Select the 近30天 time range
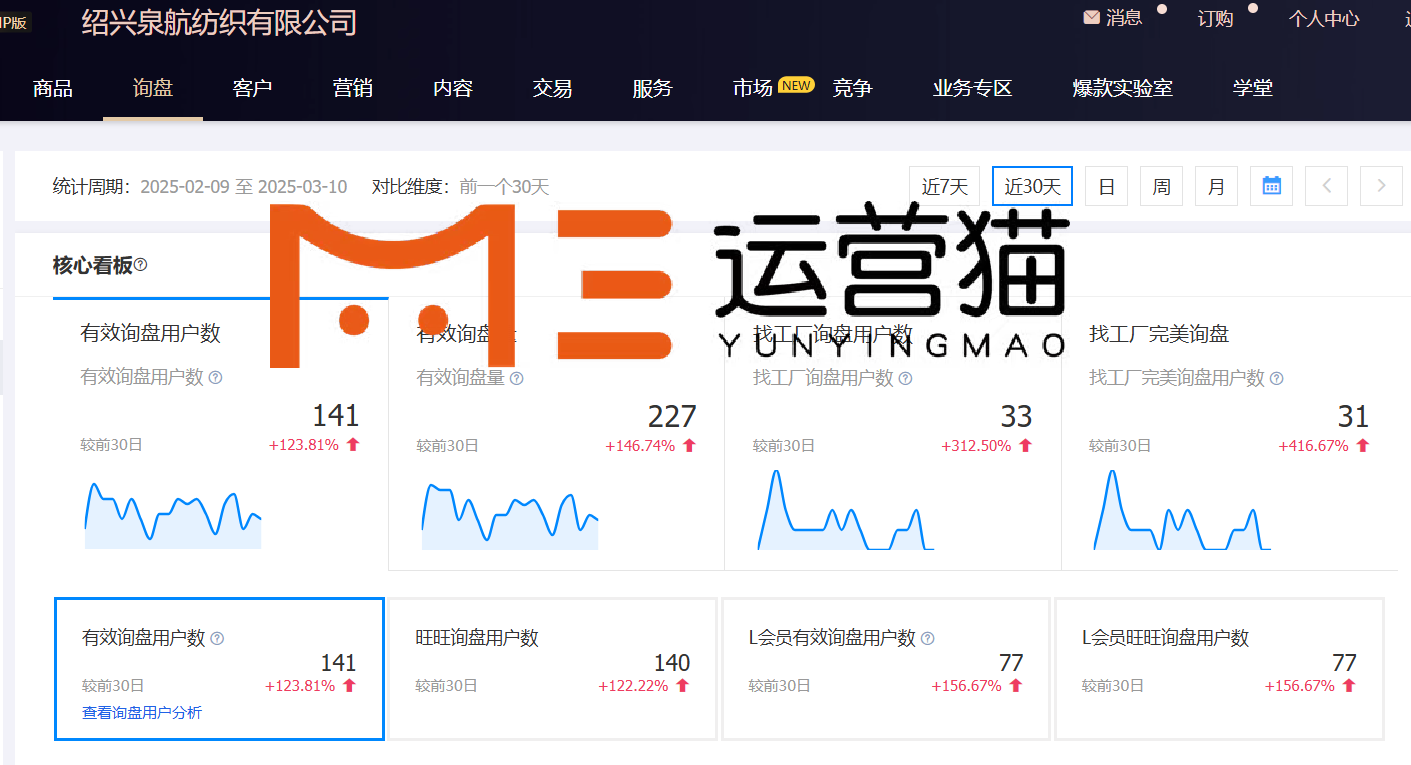The height and width of the screenshot is (765, 1411). 1032,186
